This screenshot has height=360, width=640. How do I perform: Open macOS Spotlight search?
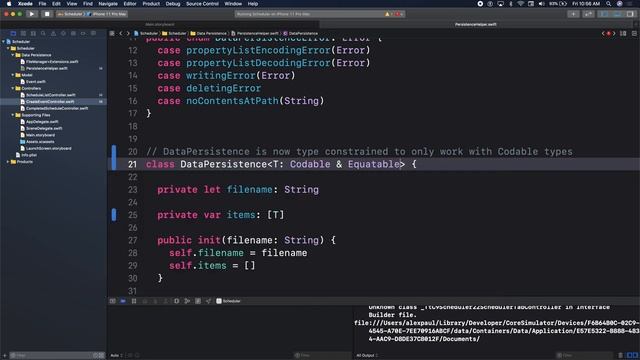[x=608, y=4]
